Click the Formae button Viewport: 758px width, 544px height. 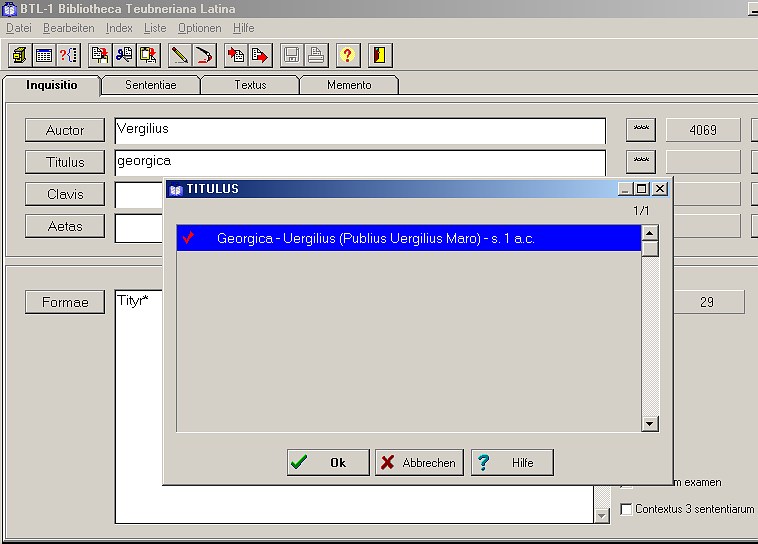pyautogui.click(x=65, y=302)
